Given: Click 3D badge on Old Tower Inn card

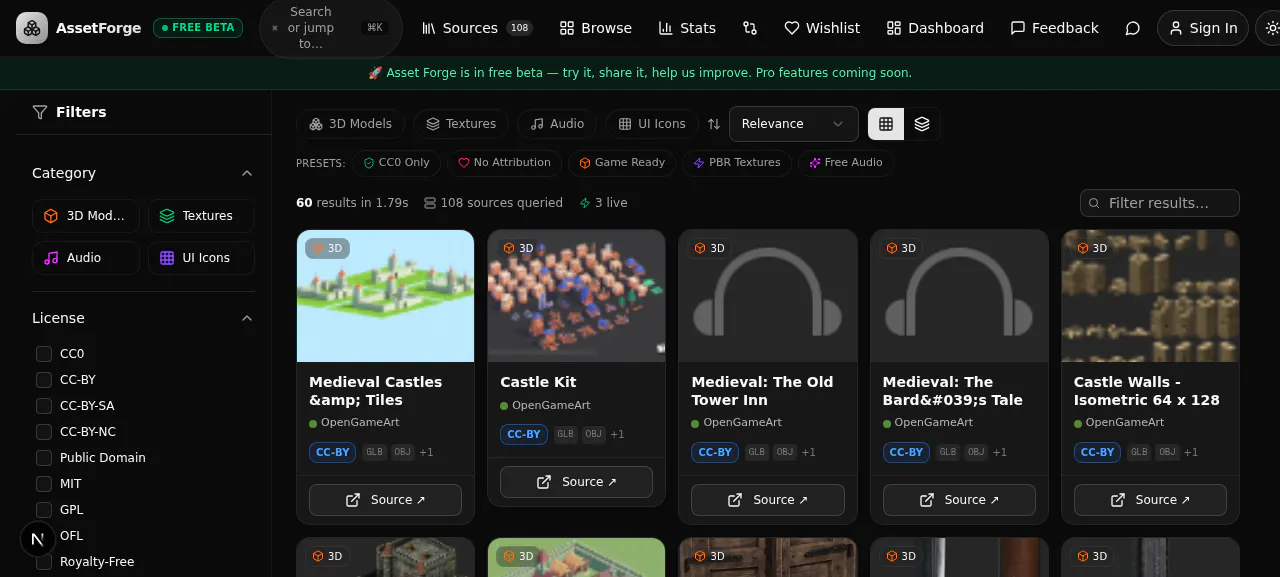Looking at the screenshot, I should pyautogui.click(x=710, y=248).
